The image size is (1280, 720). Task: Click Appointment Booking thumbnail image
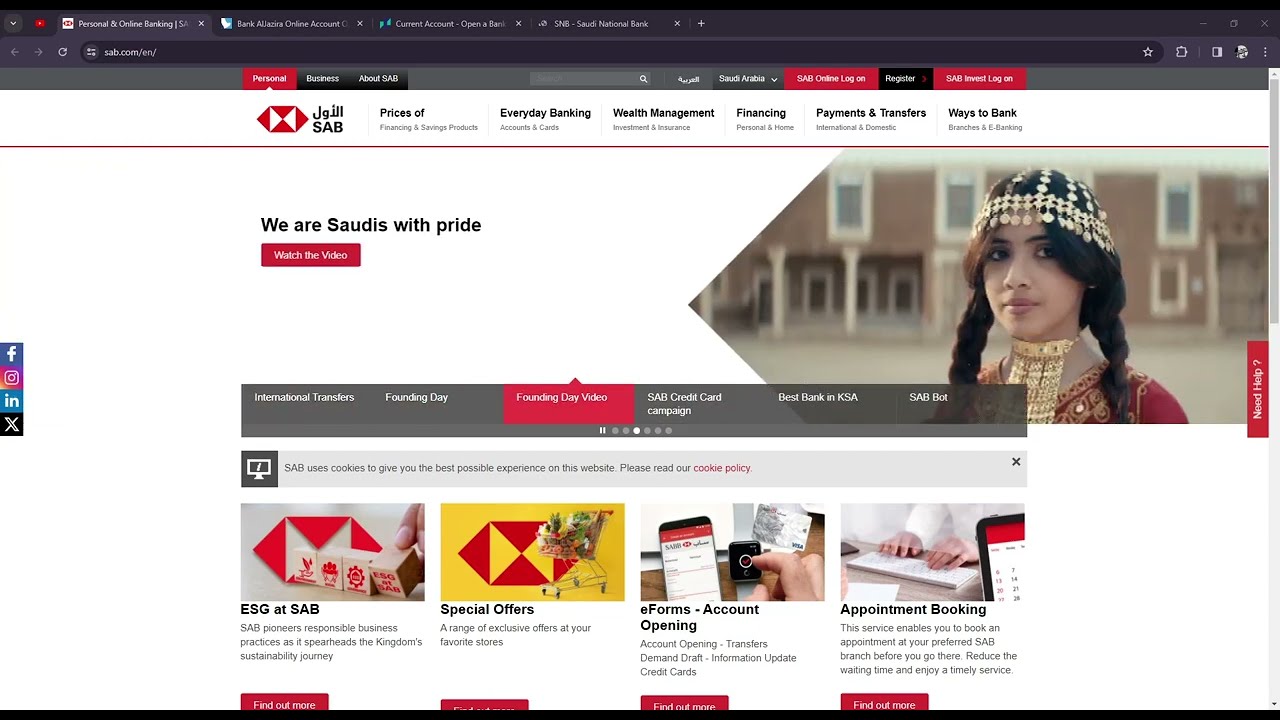click(932, 552)
